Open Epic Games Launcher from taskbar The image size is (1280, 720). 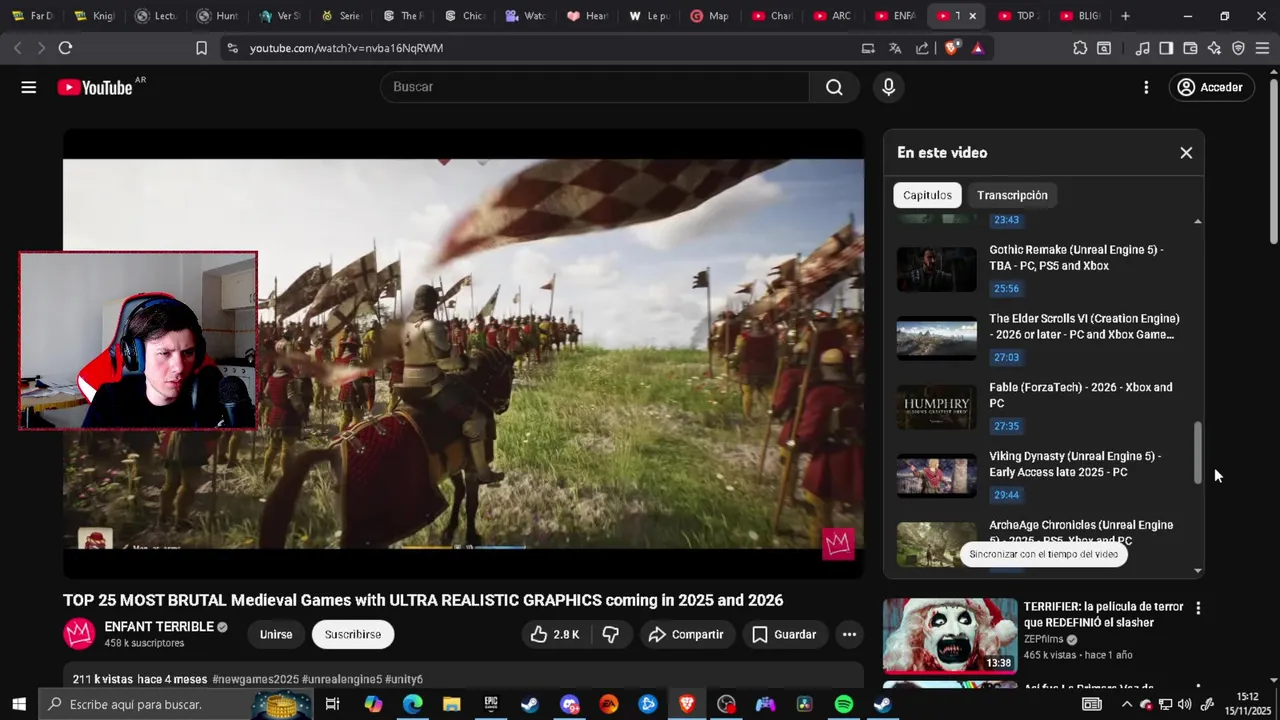(x=490, y=704)
